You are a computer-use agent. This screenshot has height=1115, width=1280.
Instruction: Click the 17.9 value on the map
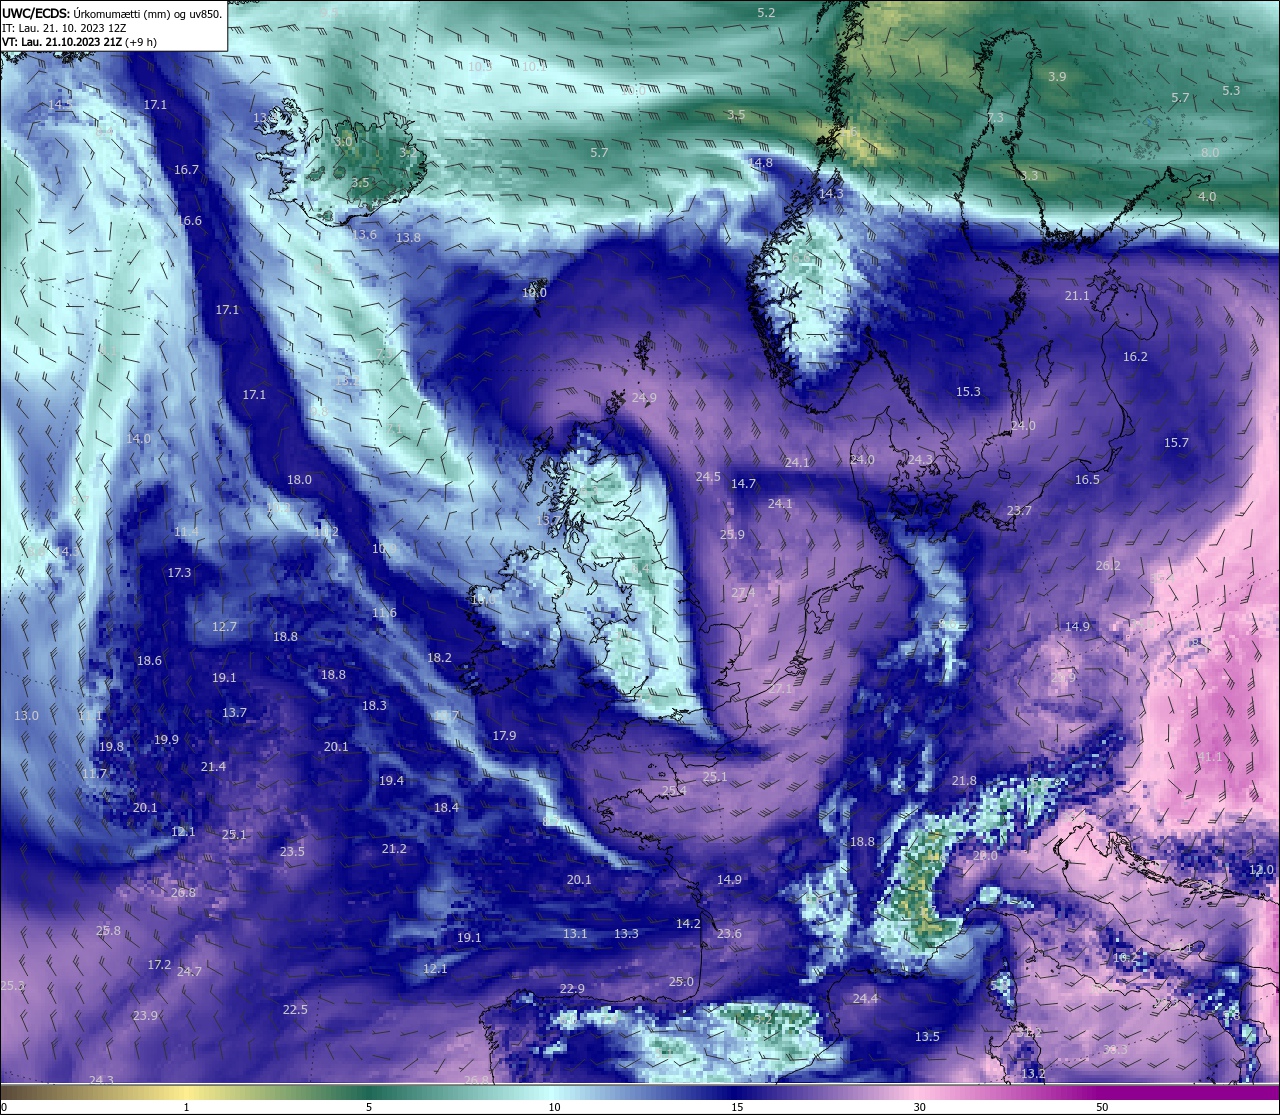pos(505,736)
